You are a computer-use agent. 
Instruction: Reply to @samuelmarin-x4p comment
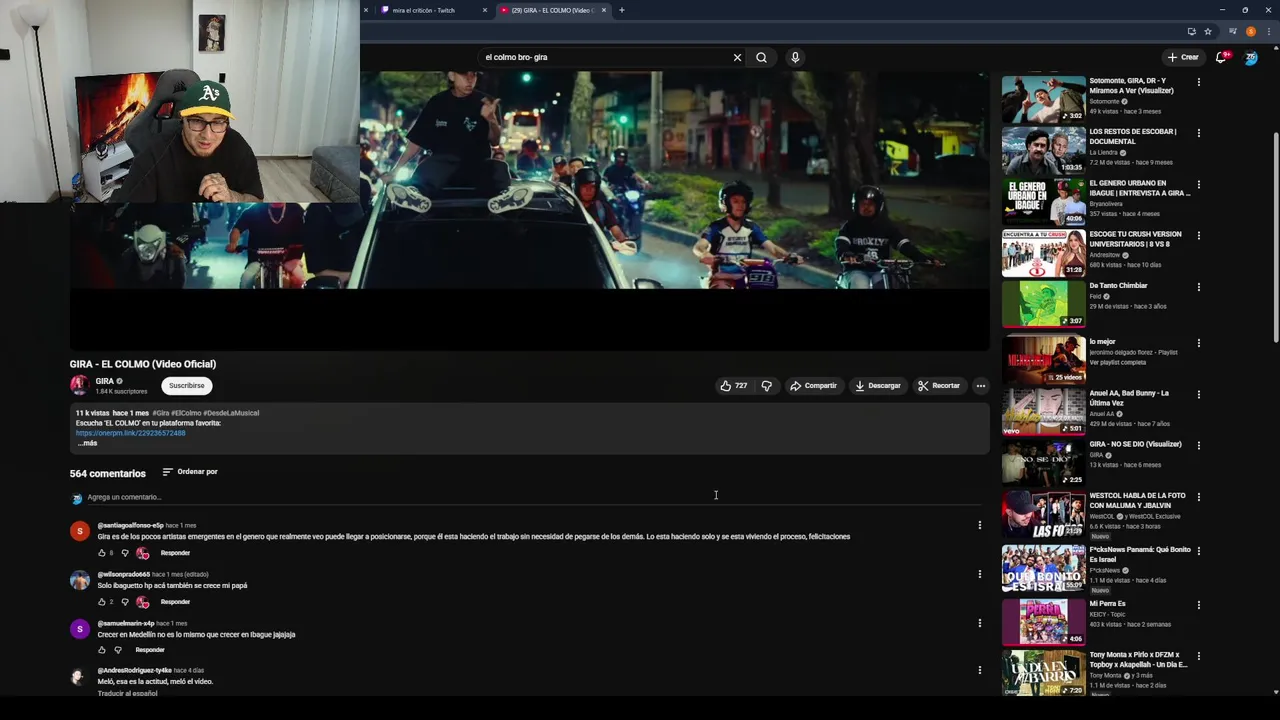pos(150,650)
